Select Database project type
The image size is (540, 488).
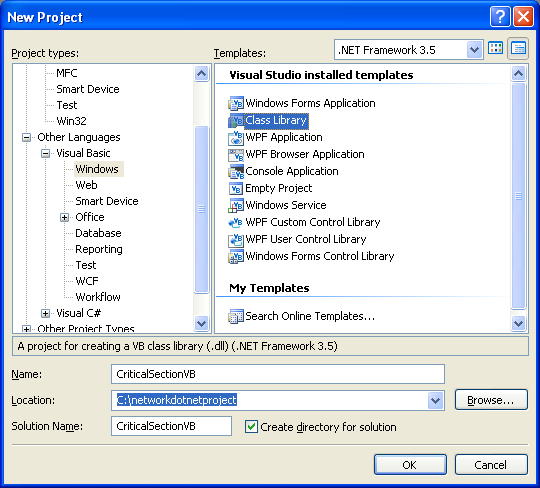pyautogui.click(x=98, y=233)
